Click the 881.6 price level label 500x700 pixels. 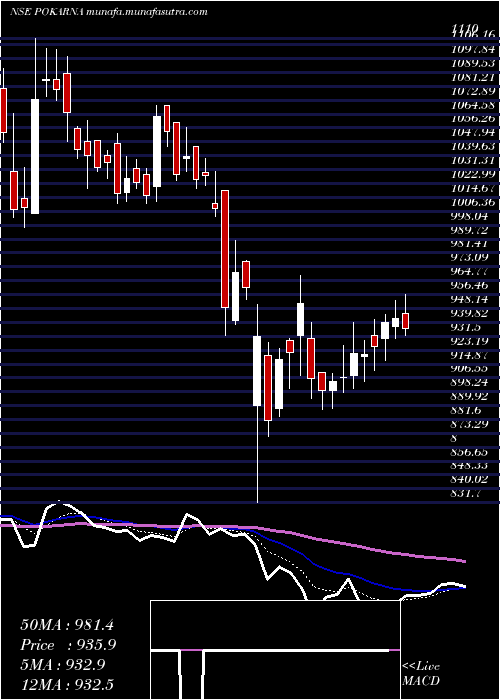[x=467, y=410]
